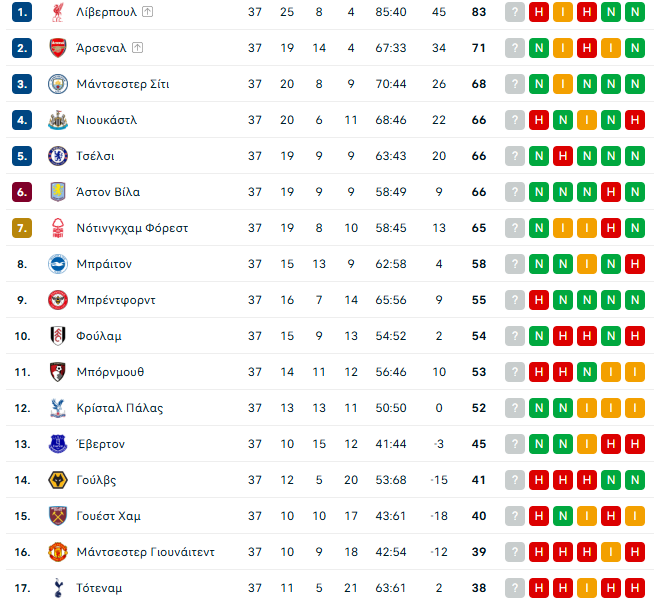Click the promotion arrow icon beside Άρσεναλ

tap(138, 48)
